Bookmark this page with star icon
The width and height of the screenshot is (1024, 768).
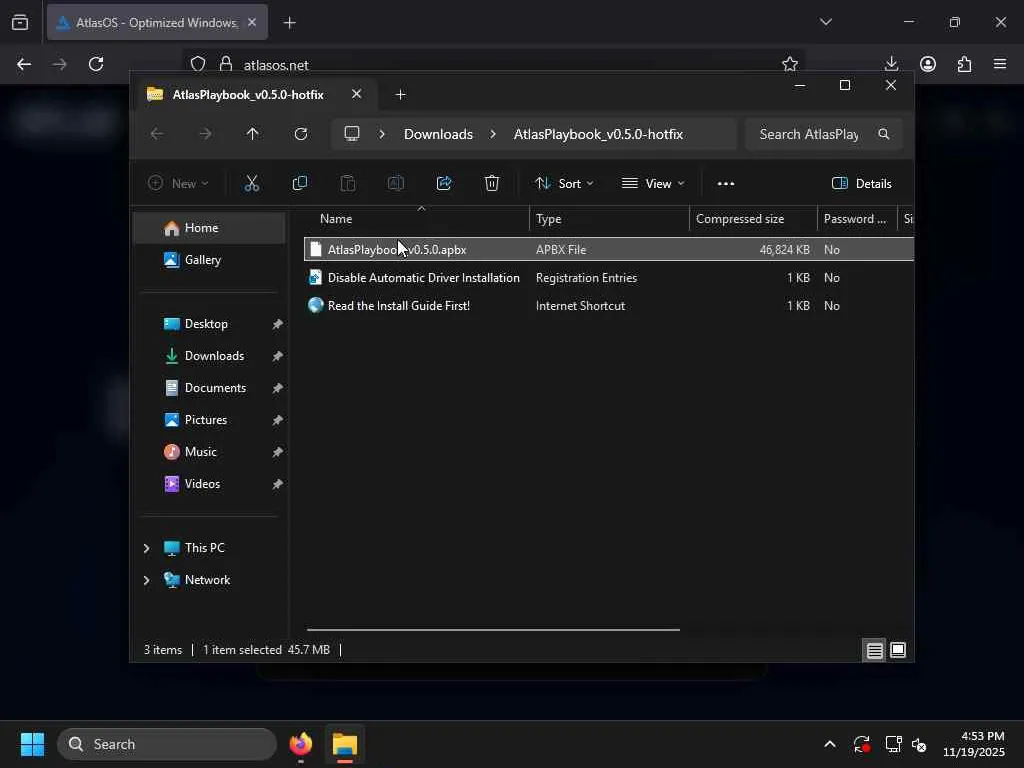[790, 64]
